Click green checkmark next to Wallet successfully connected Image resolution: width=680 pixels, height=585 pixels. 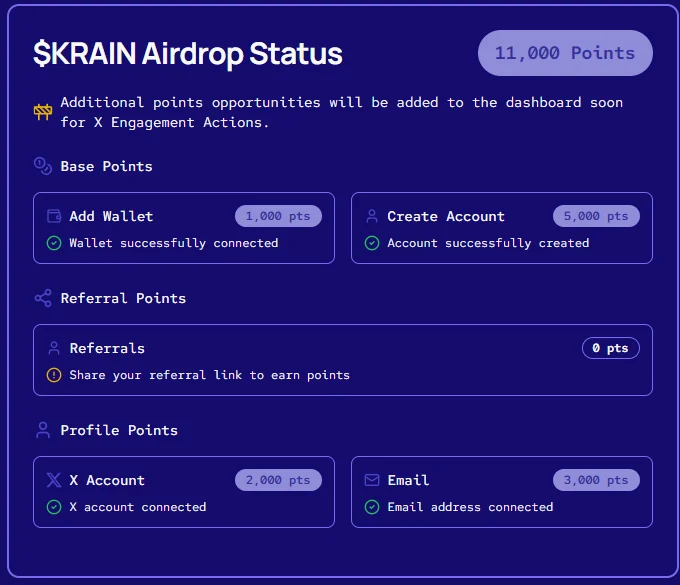coord(54,243)
